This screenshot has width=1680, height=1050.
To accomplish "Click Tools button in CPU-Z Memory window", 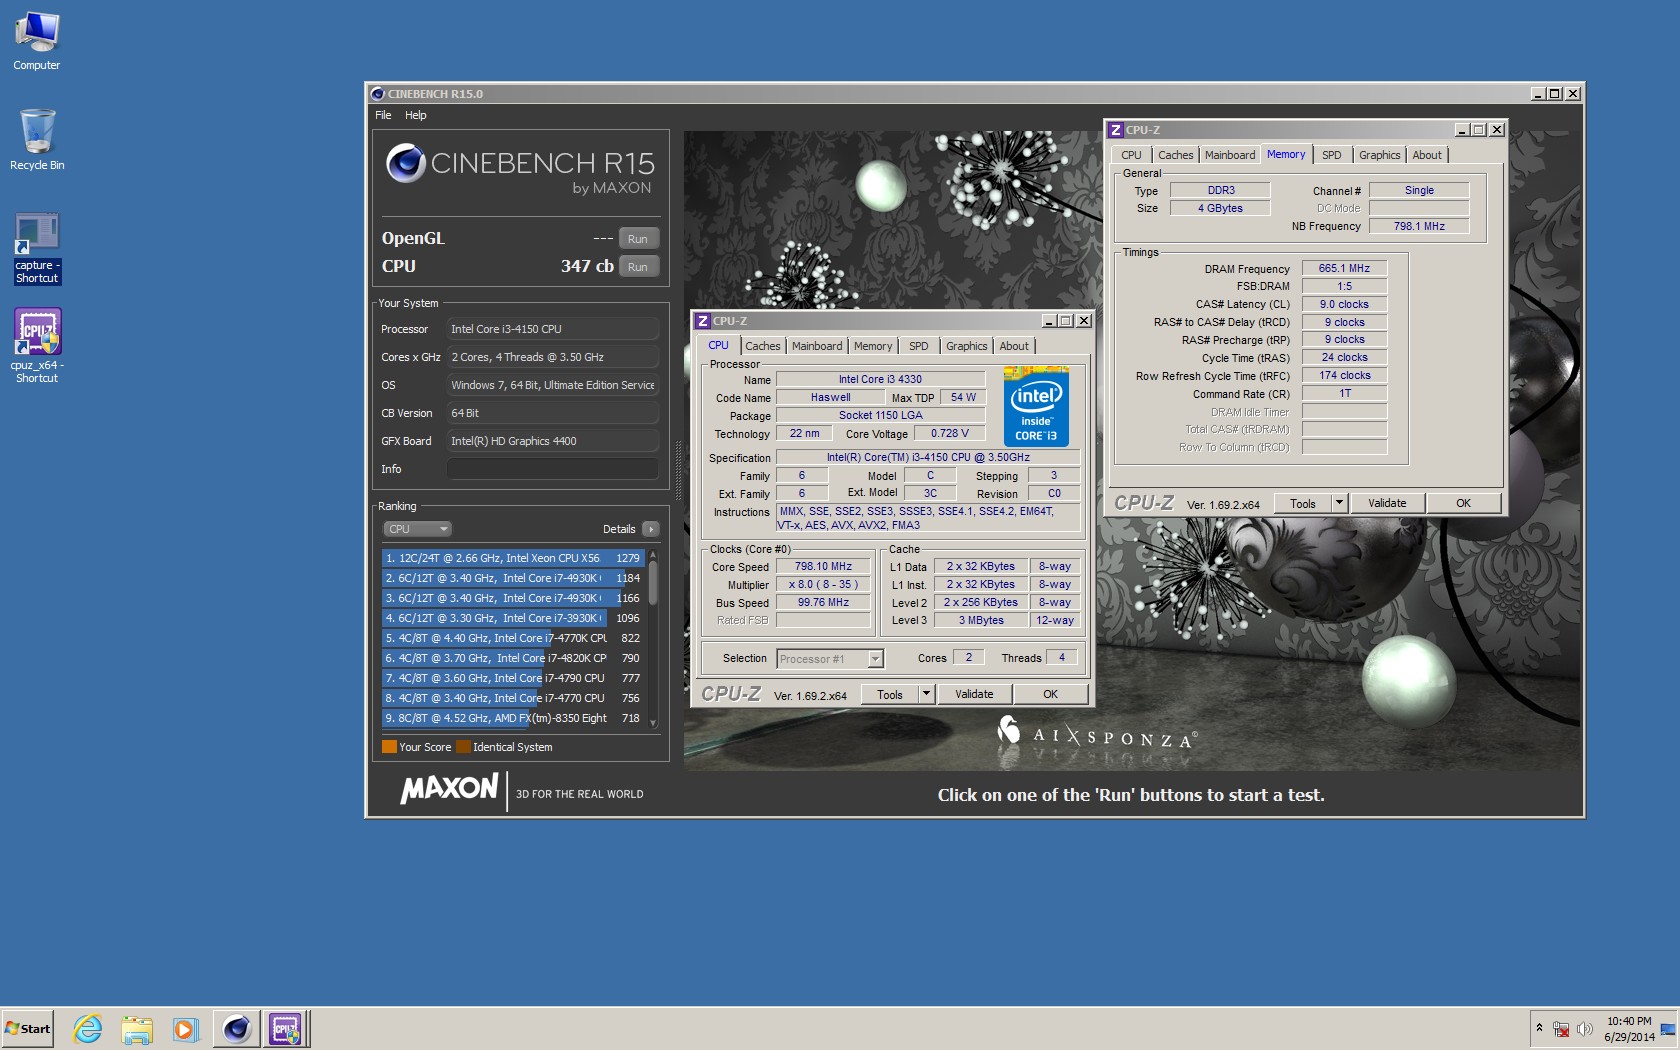I will click(x=1303, y=503).
